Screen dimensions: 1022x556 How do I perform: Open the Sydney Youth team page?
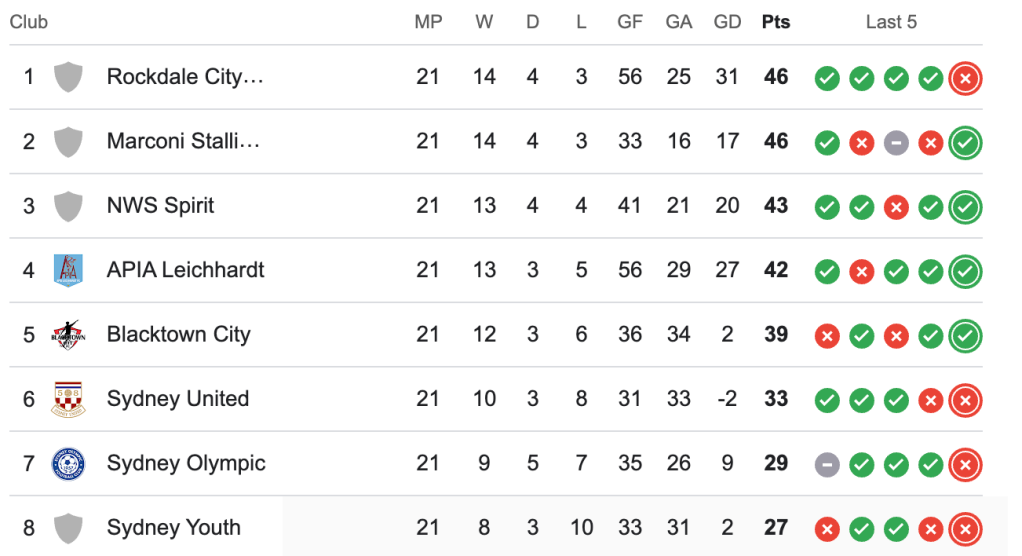click(x=174, y=527)
